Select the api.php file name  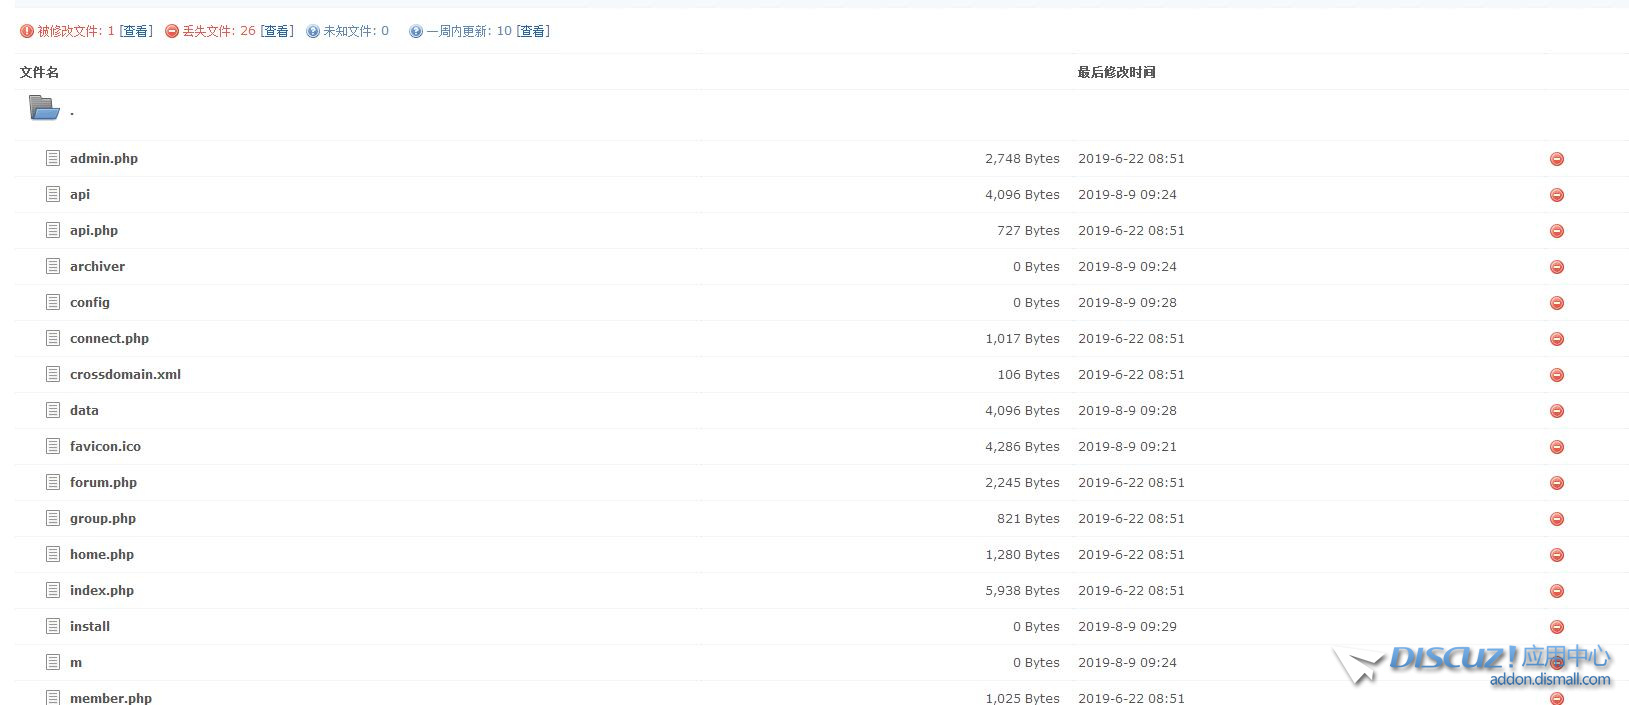[94, 230]
